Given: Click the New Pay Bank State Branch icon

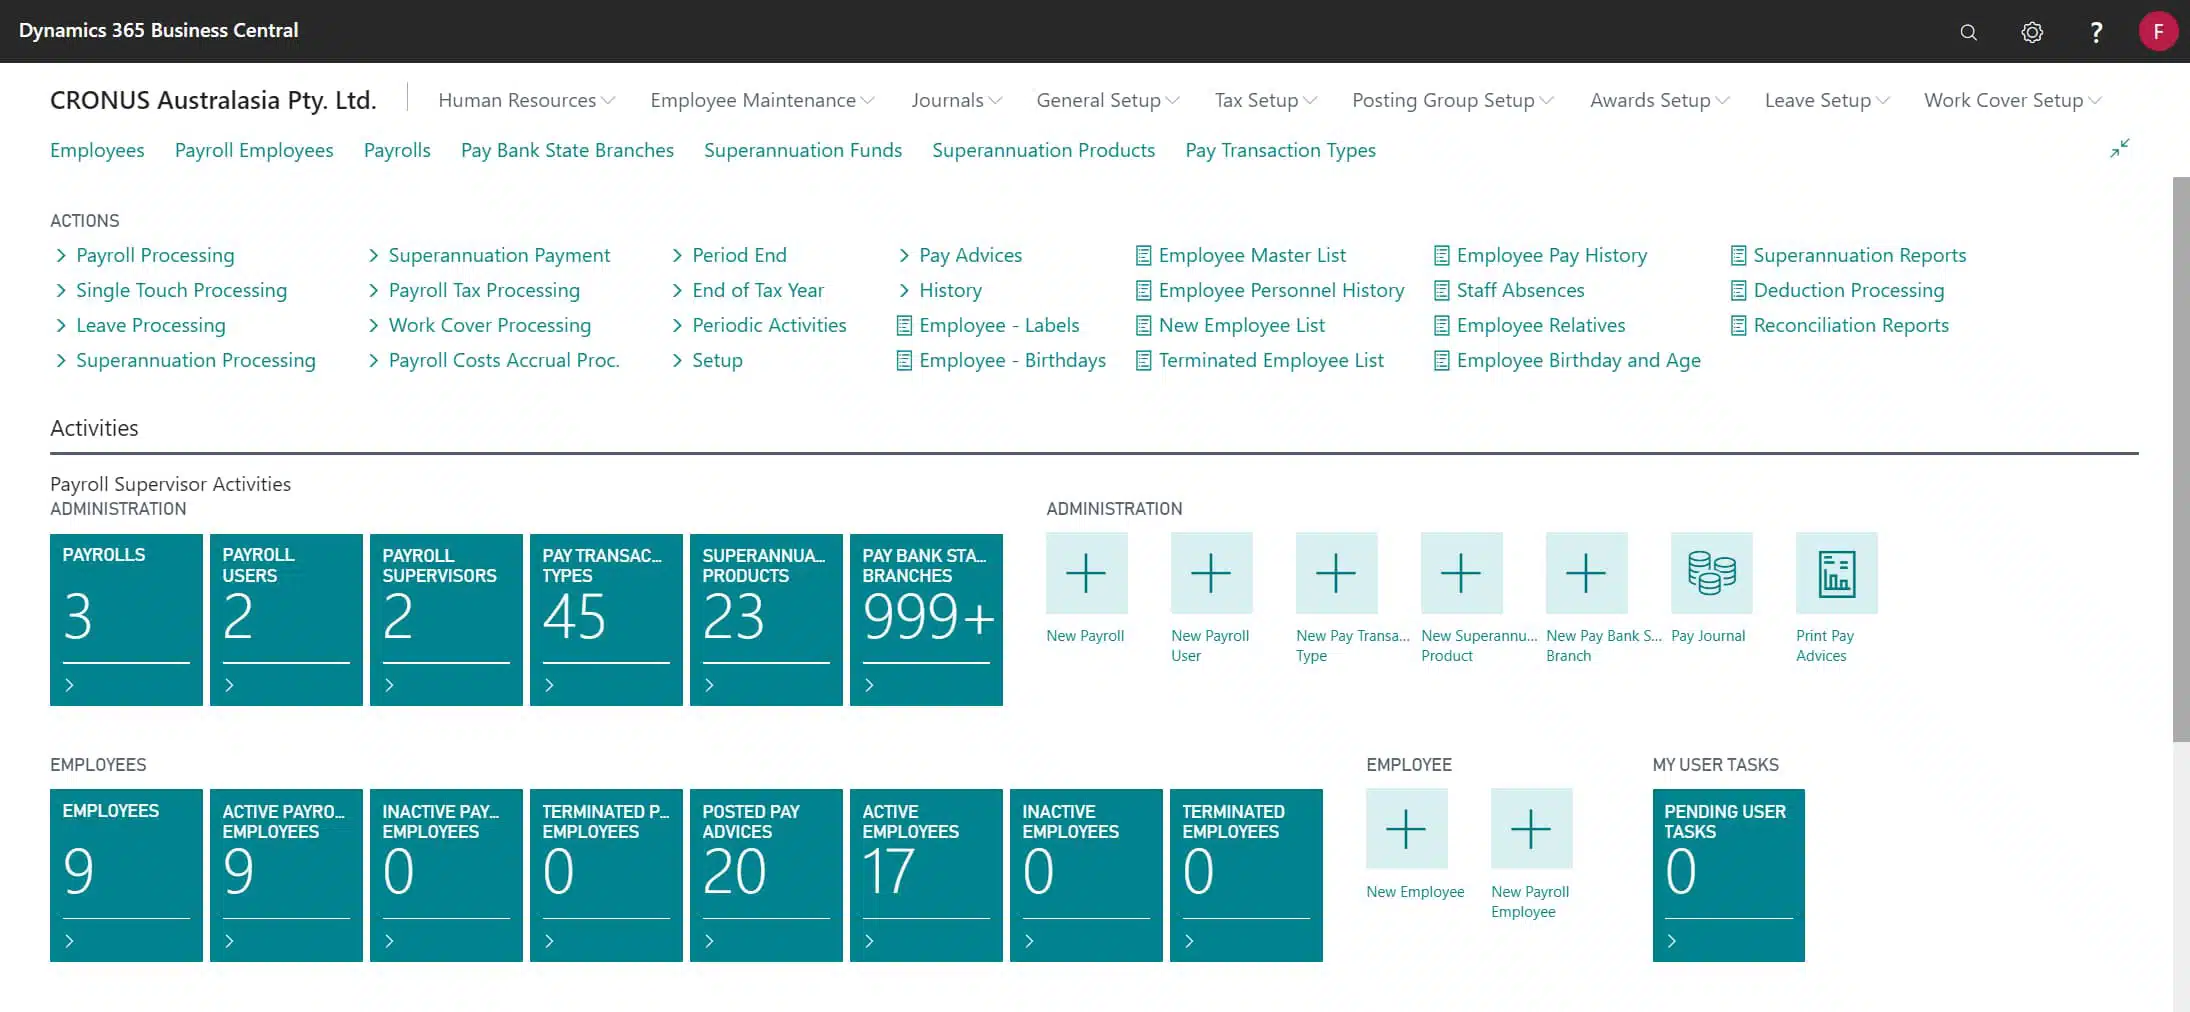Looking at the screenshot, I should (x=1585, y=573).
